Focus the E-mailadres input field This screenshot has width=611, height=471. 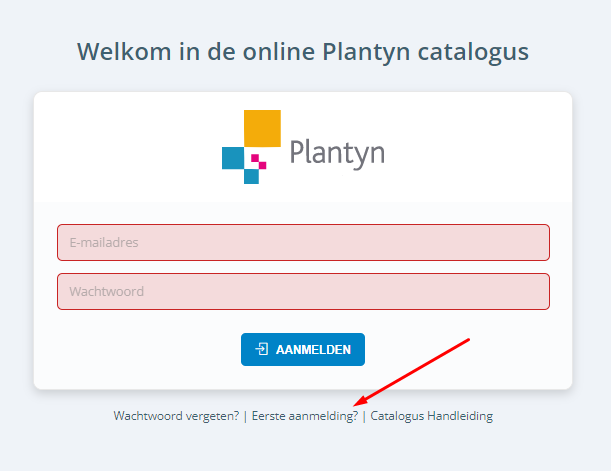point(303,242)
